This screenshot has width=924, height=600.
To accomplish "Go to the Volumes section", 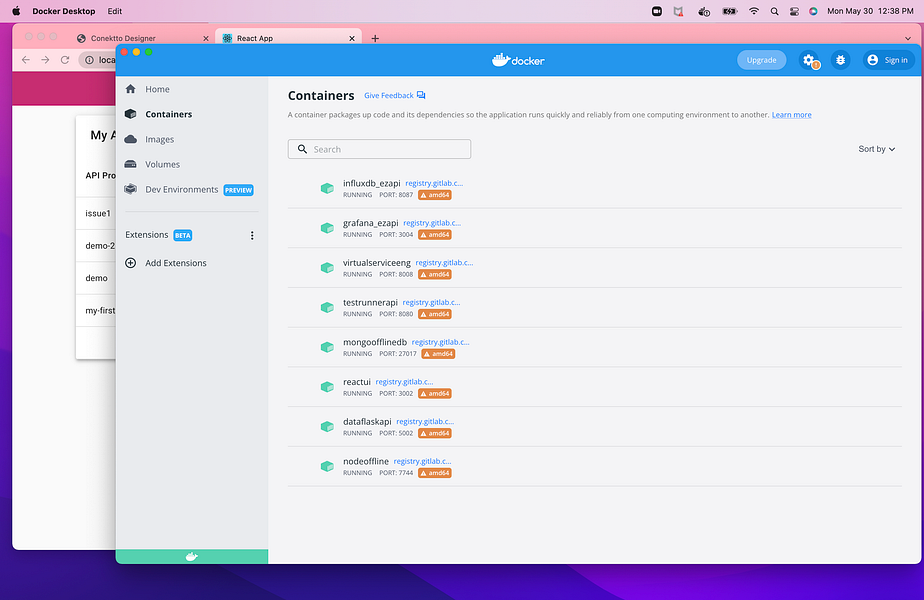I will 162,164.
